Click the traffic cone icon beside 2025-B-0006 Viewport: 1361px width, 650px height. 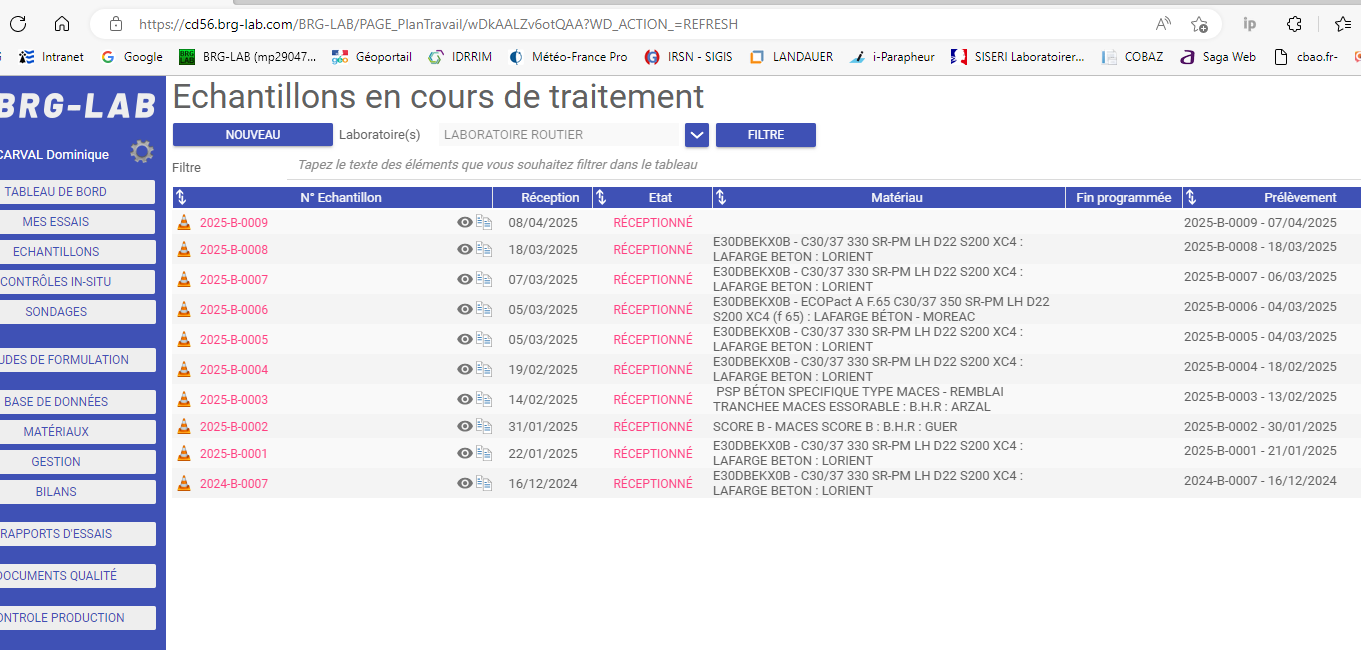pos(183,310)
